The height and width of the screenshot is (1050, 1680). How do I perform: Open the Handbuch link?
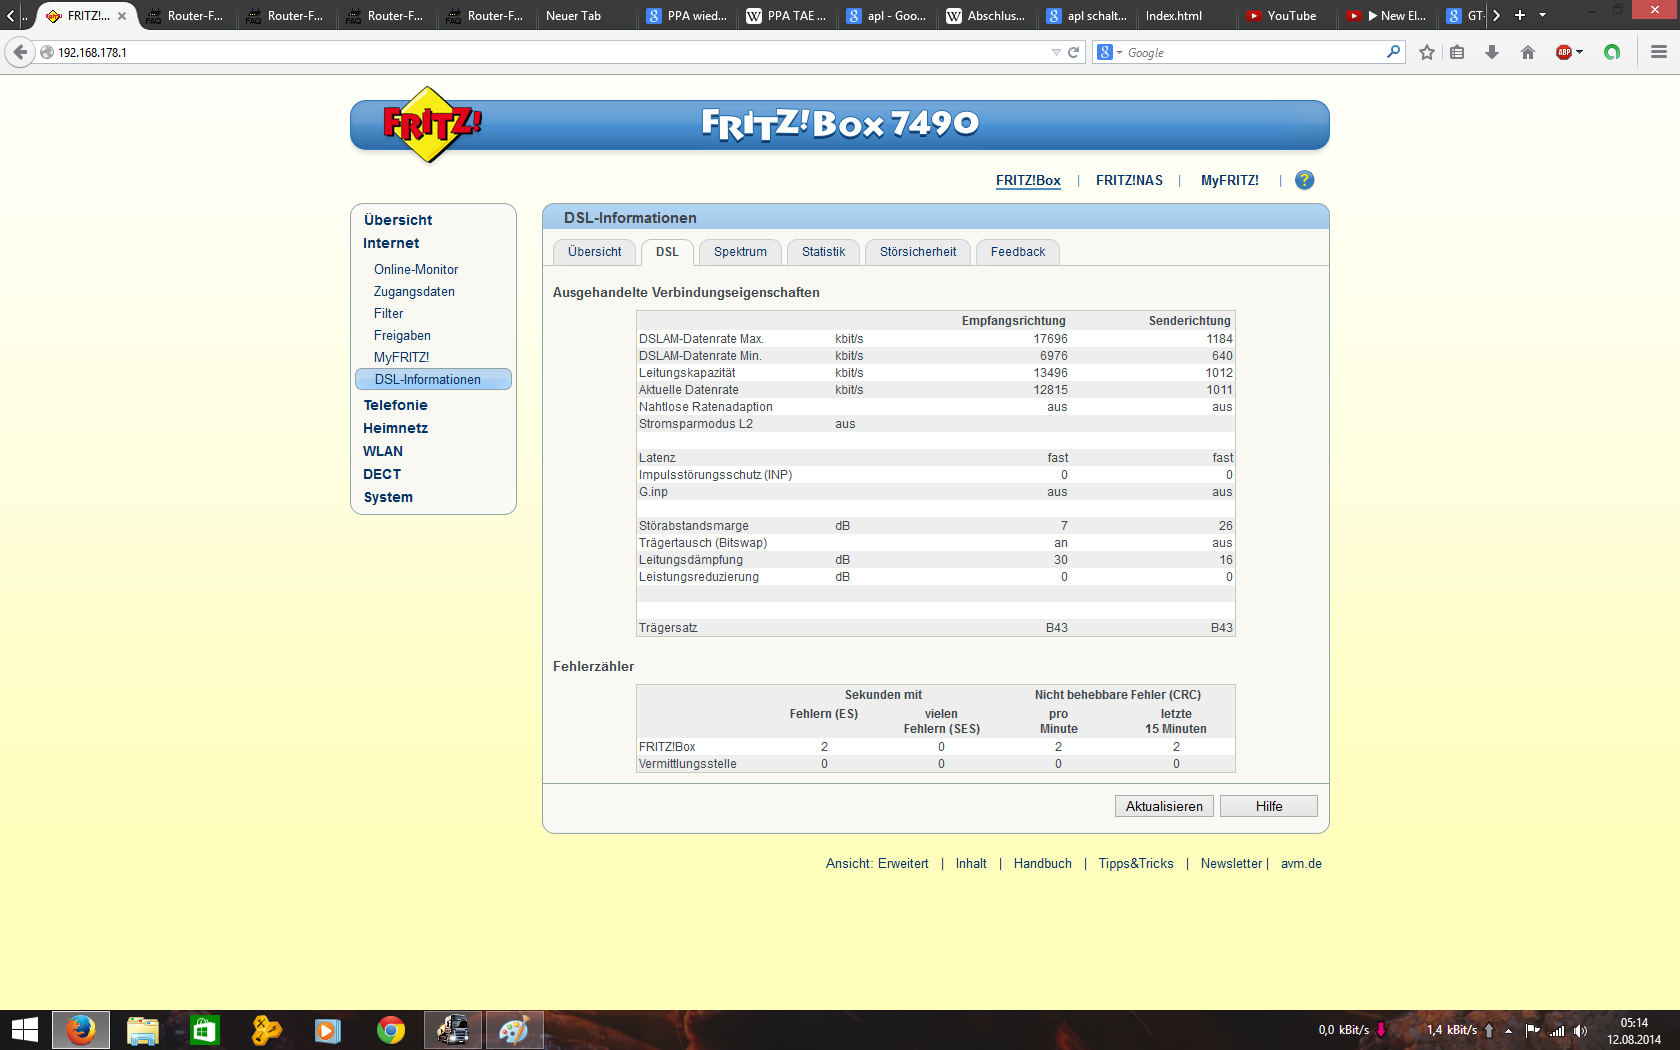[1043, 863]
